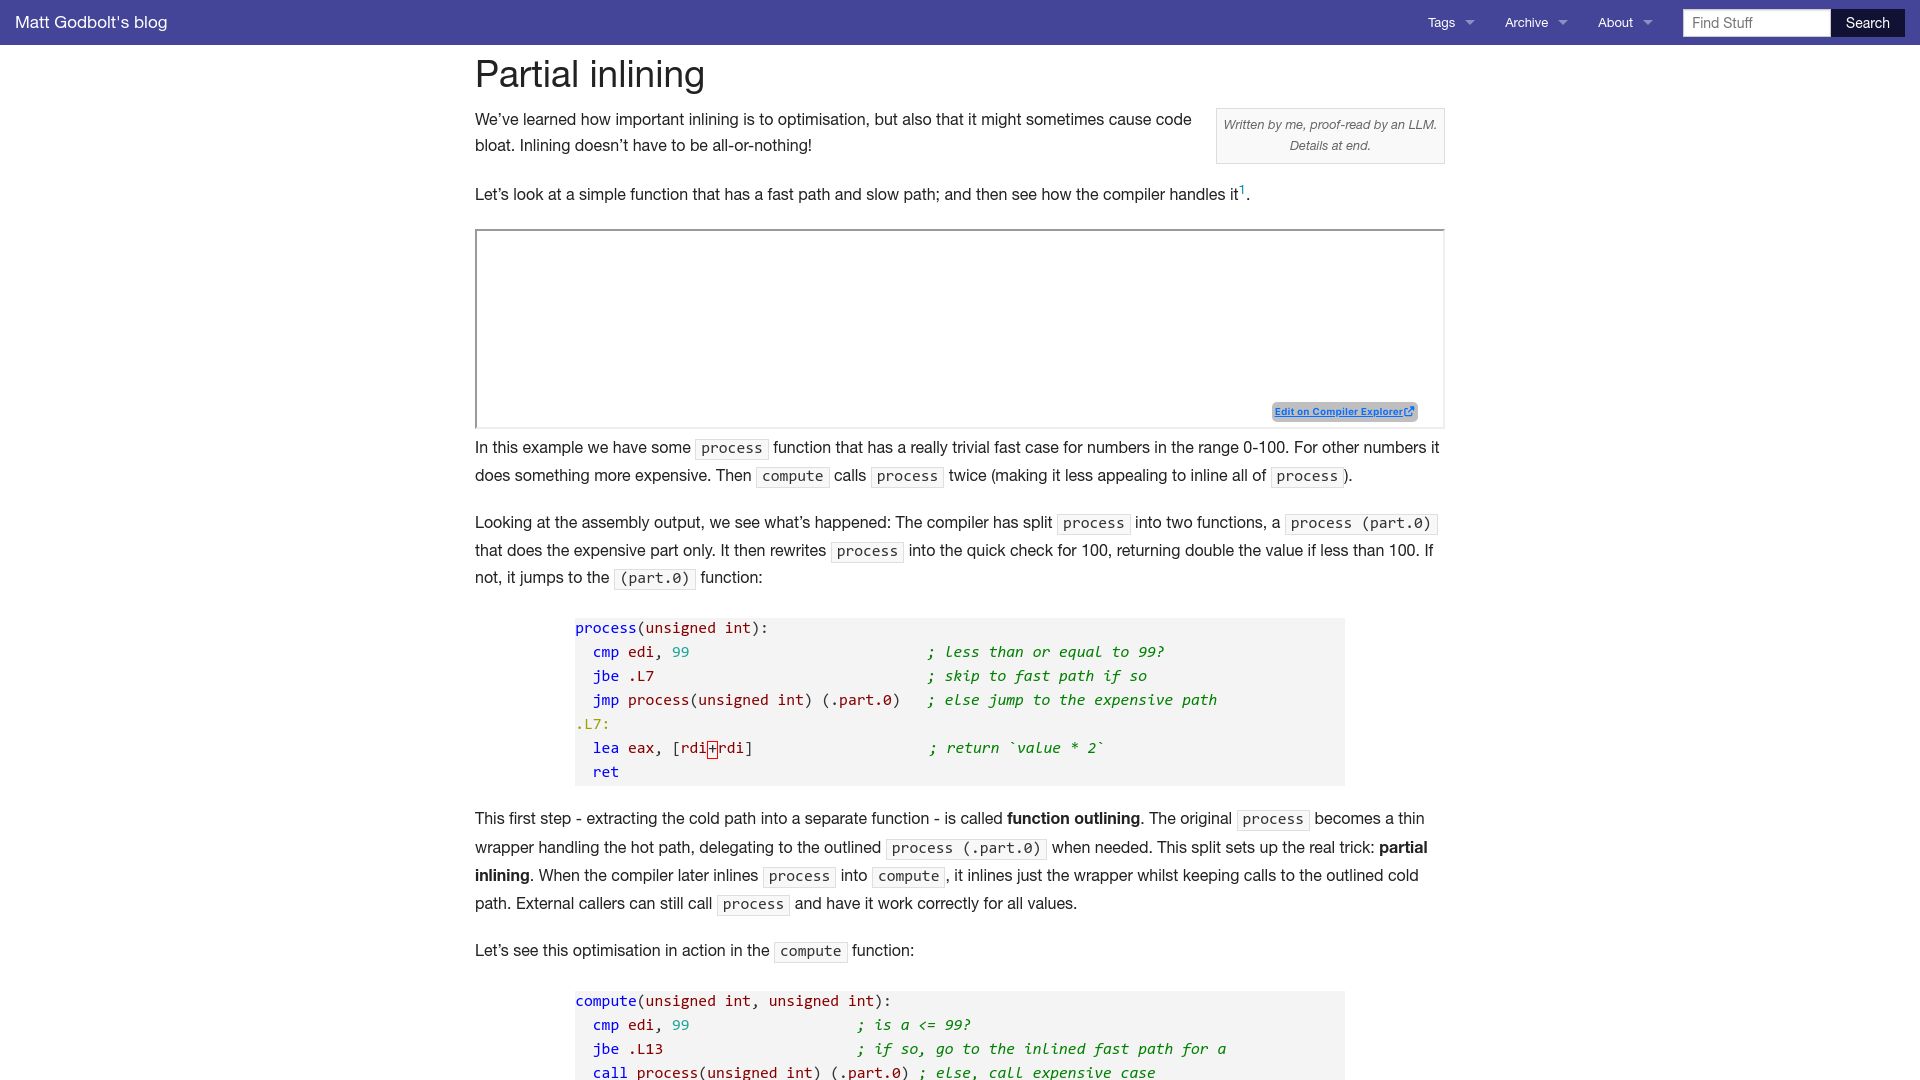Screen dimensions: 1920x1080
Task: Click comment '; else jump to the expensive path'
Action: (x=1072, y=700)
